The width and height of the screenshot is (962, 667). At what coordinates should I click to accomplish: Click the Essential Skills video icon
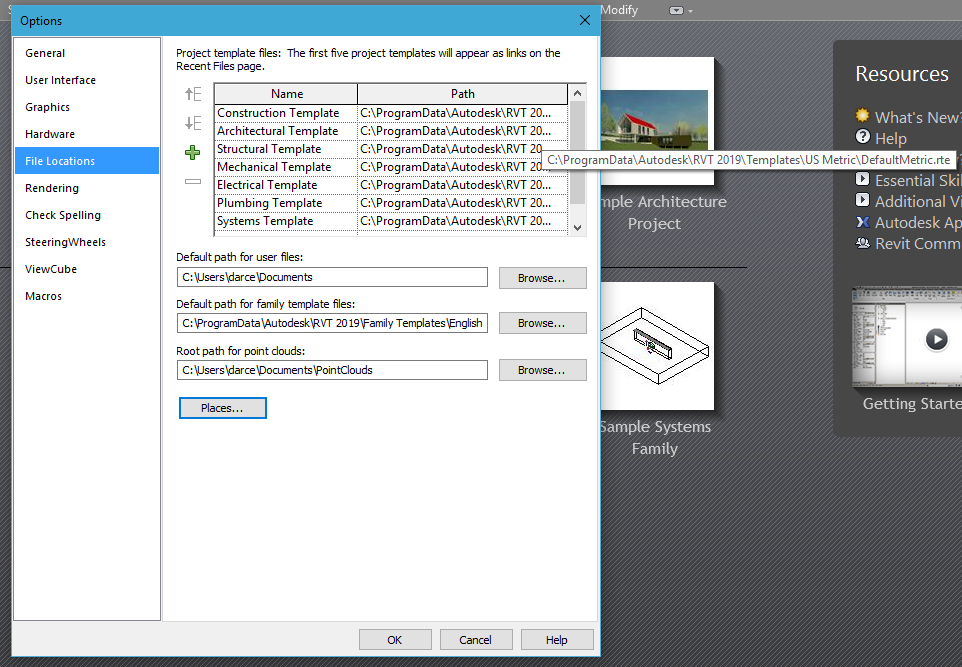(x=862, y=180)
